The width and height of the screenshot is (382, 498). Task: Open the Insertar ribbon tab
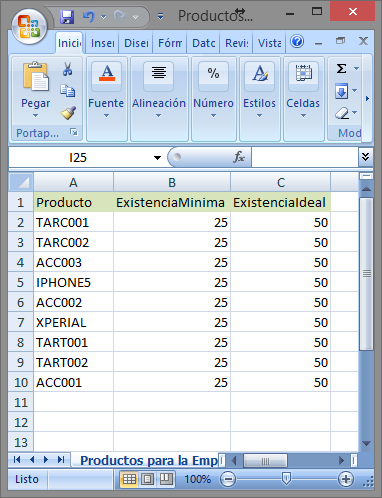(x=102, y=43)
